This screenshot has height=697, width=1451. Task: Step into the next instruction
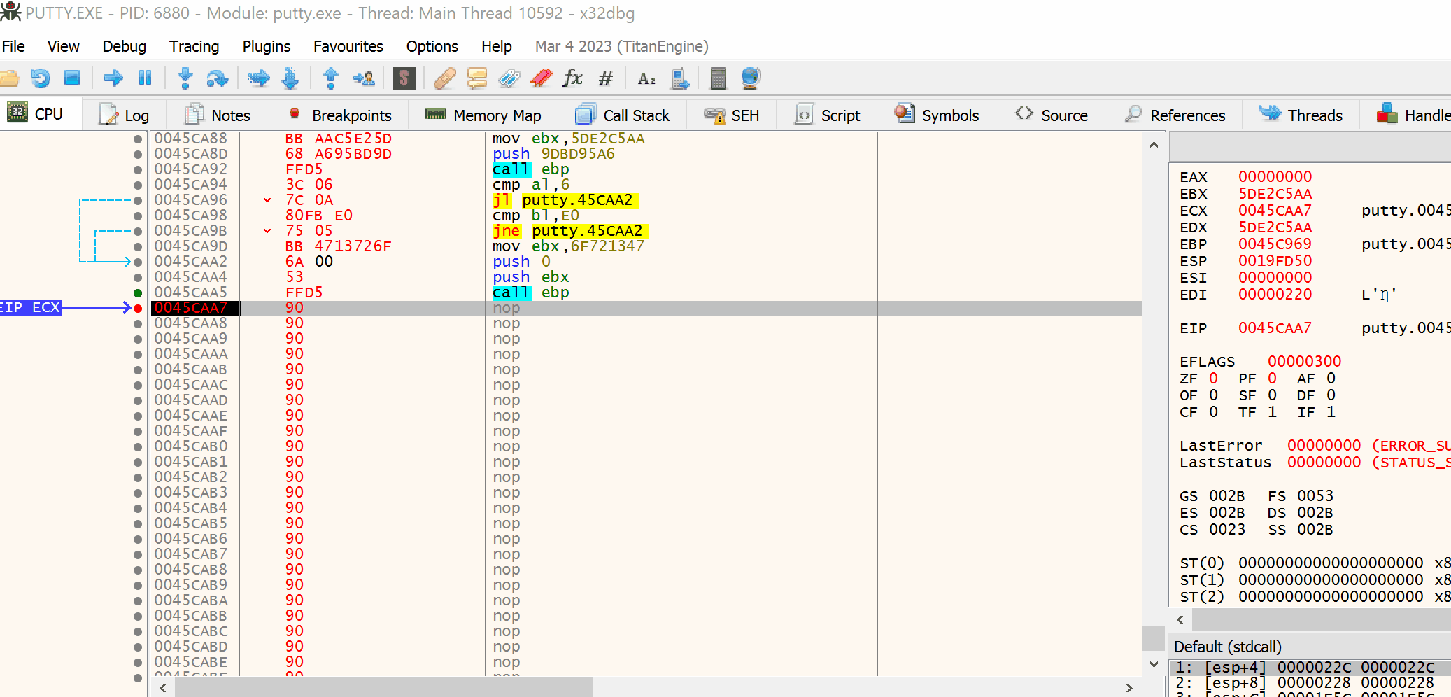click(186, 78)
